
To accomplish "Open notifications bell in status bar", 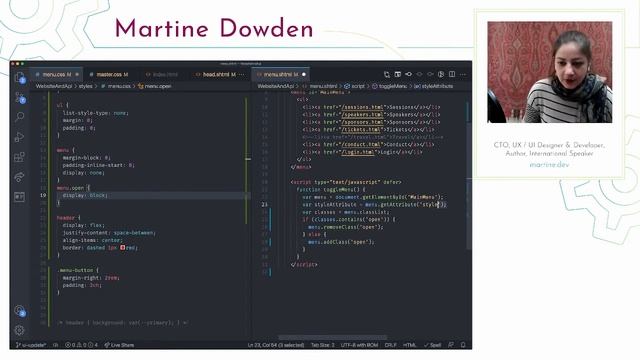I will click(x=463, y=345).
